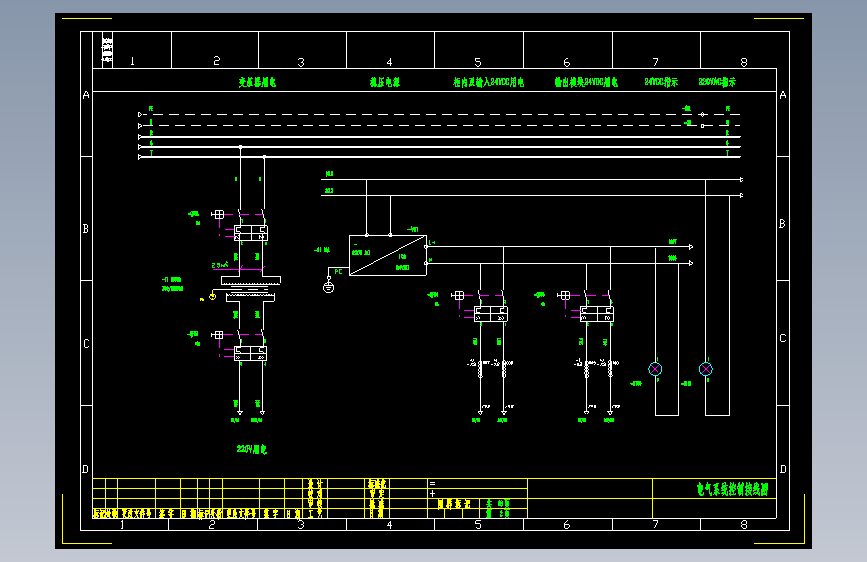This screenshot has width=867, height=562.
Task: Click the 2.5mm² wire size annotation
Action: (220, 266)
